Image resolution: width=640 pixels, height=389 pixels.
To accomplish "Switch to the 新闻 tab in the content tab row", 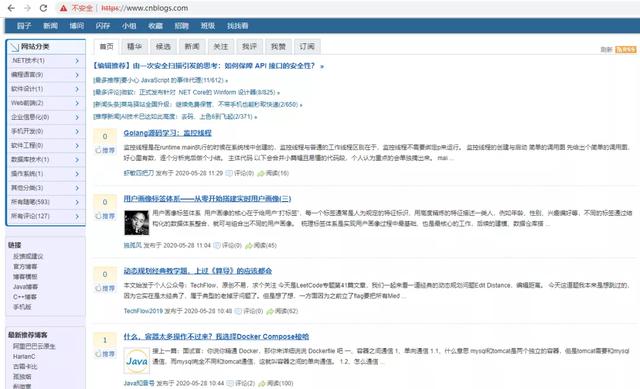I will tap(192, 47).
